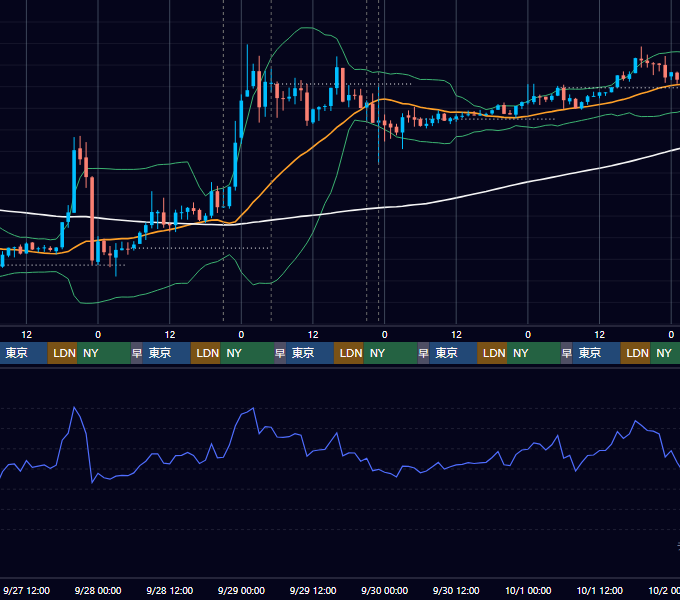Screen dimensions: 680x600
Task: Click hour label 0 above 9/29 00:00
Action: 241,335
